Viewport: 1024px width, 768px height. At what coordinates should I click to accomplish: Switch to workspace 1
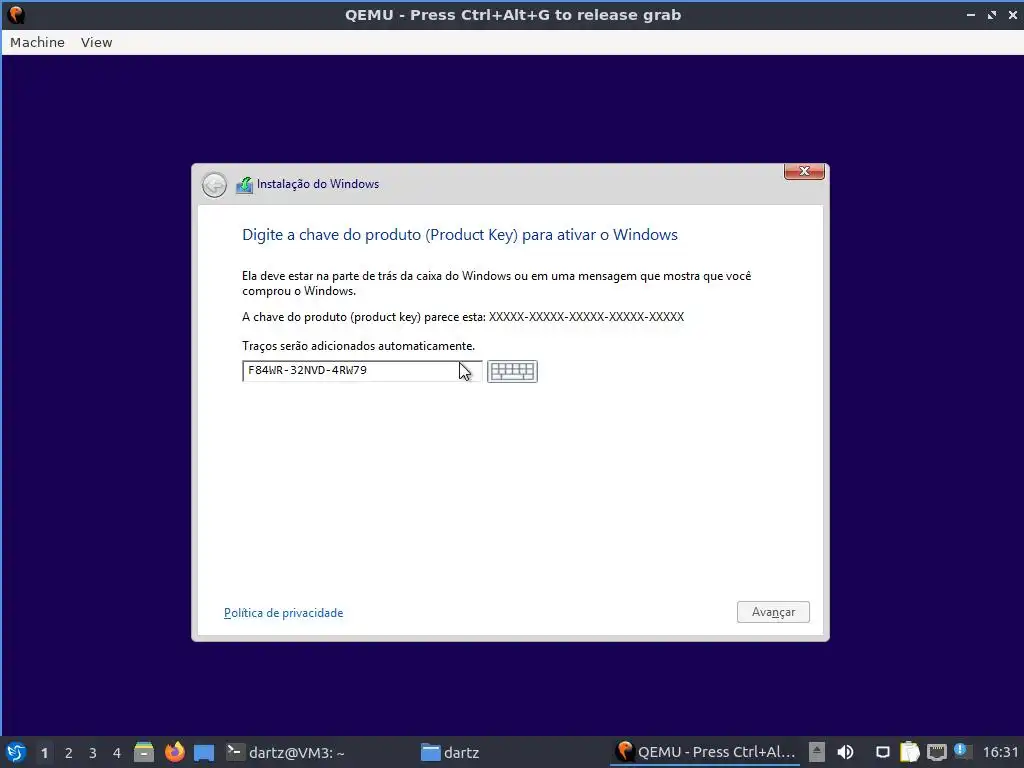pyautogui.click(x=44, y=753)
